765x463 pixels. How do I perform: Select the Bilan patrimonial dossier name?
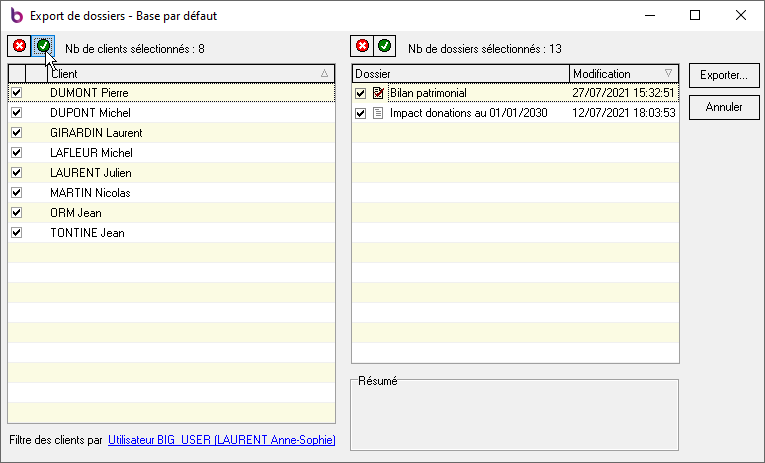(428, 93)
